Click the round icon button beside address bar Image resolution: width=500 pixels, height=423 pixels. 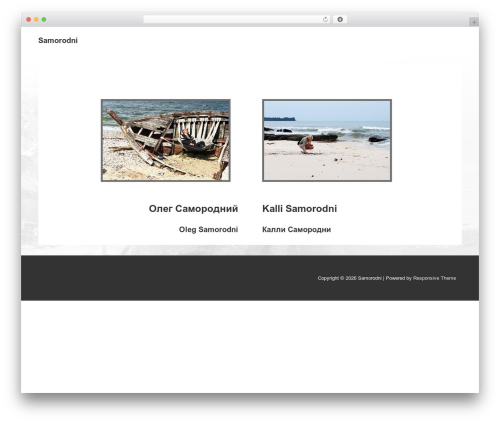340,19
